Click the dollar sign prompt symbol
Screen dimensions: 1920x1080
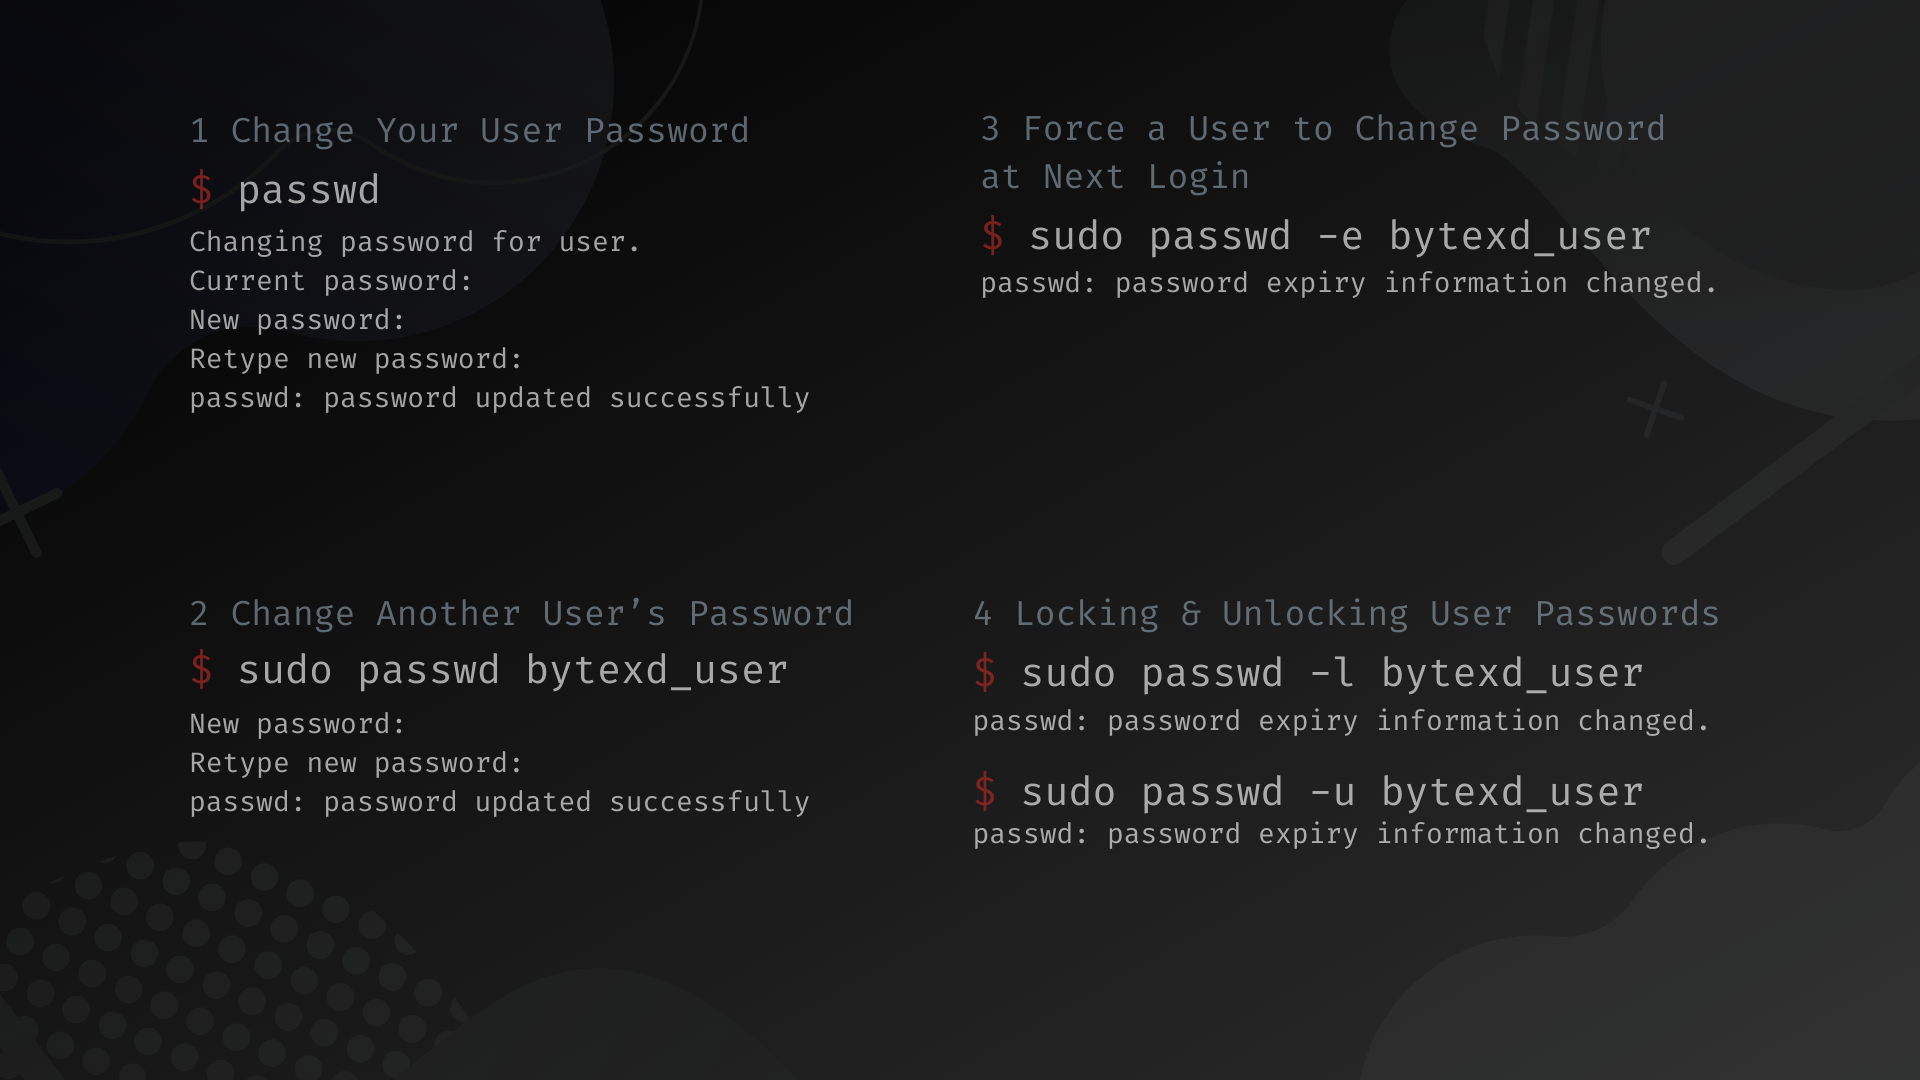pos(204,189)
